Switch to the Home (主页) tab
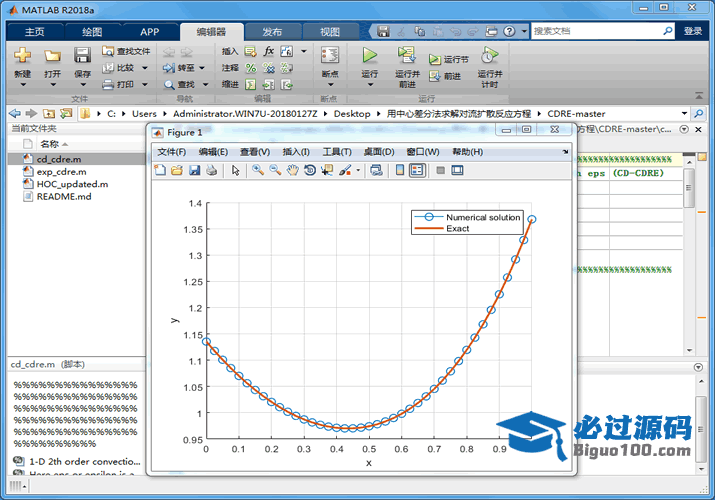 click(x=35, y=32)
